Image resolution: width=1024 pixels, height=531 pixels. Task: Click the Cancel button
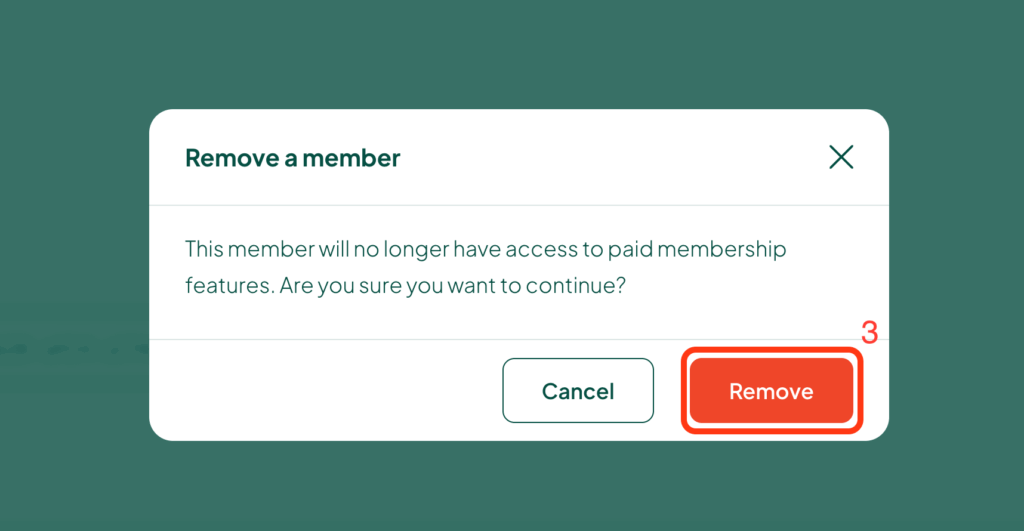click(x=578, y=391)
